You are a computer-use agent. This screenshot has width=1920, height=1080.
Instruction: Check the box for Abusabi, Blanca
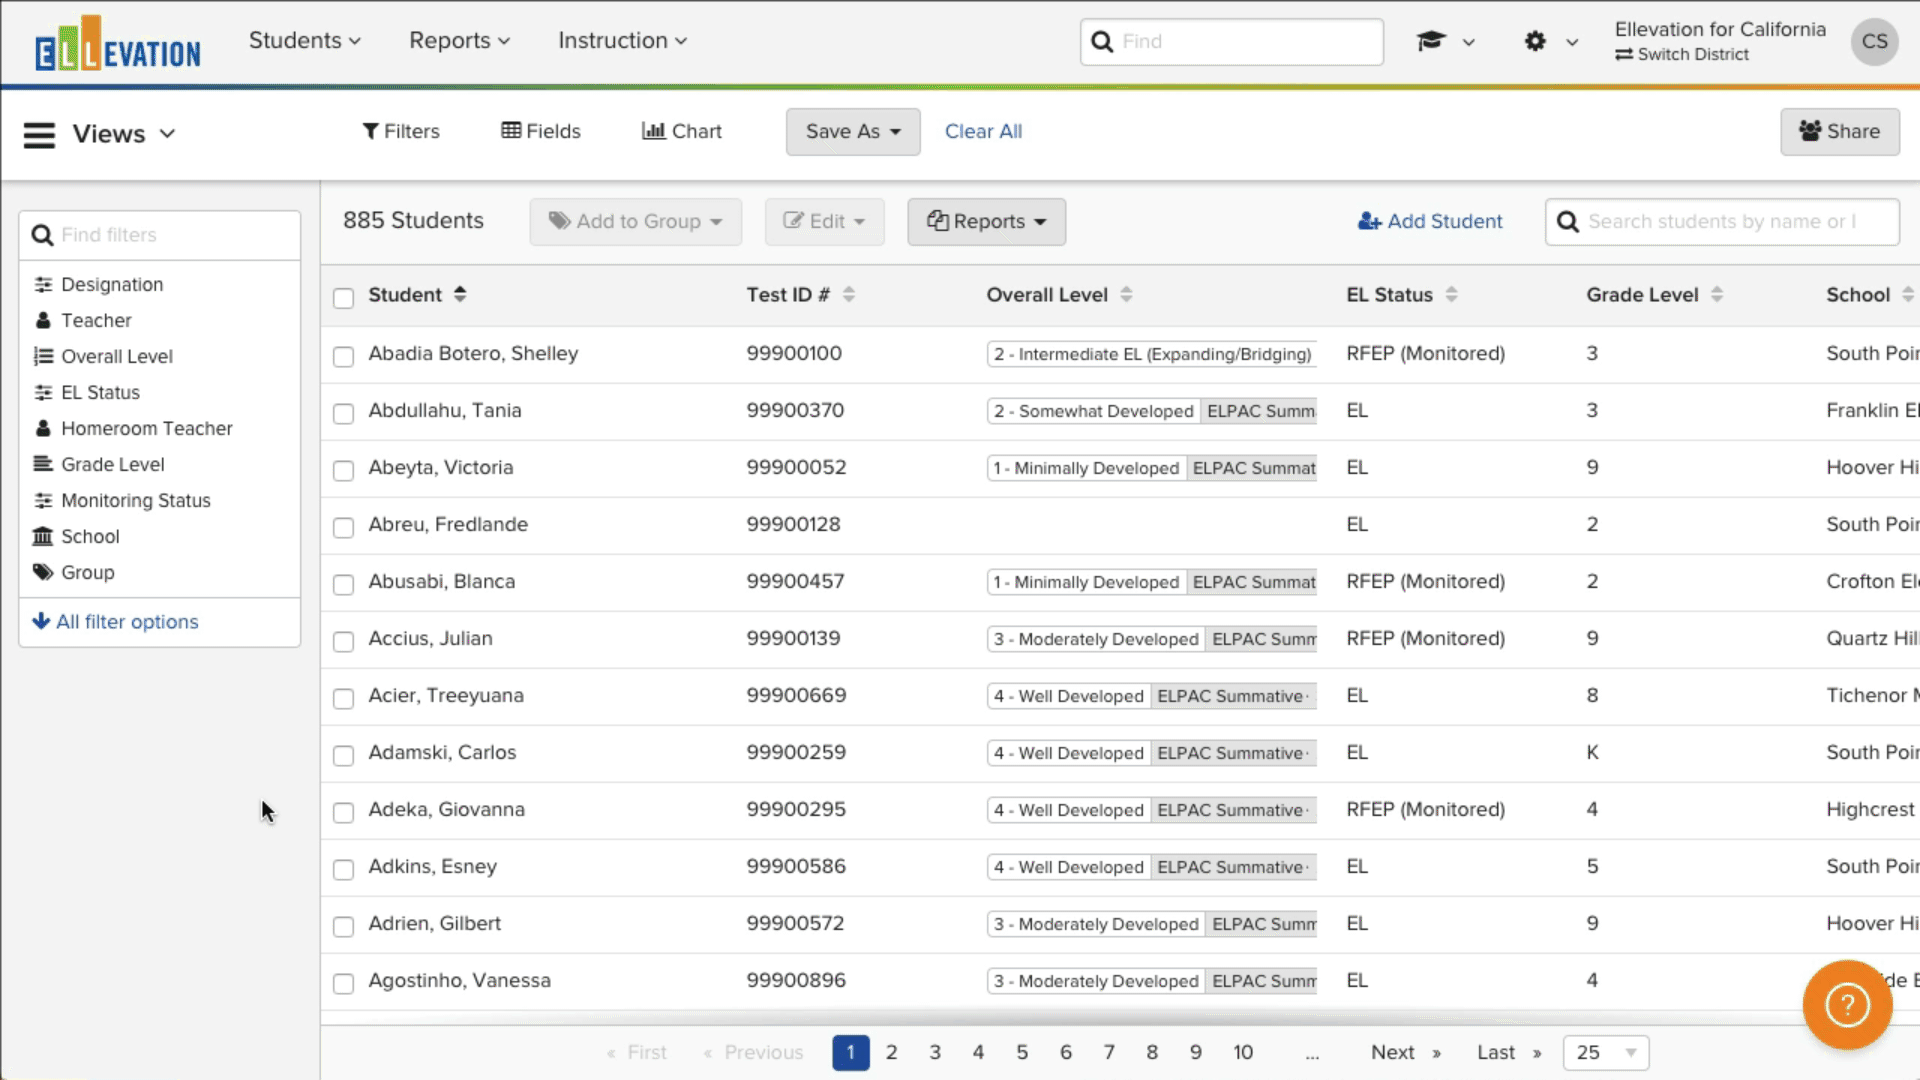[x=343, y=585]
